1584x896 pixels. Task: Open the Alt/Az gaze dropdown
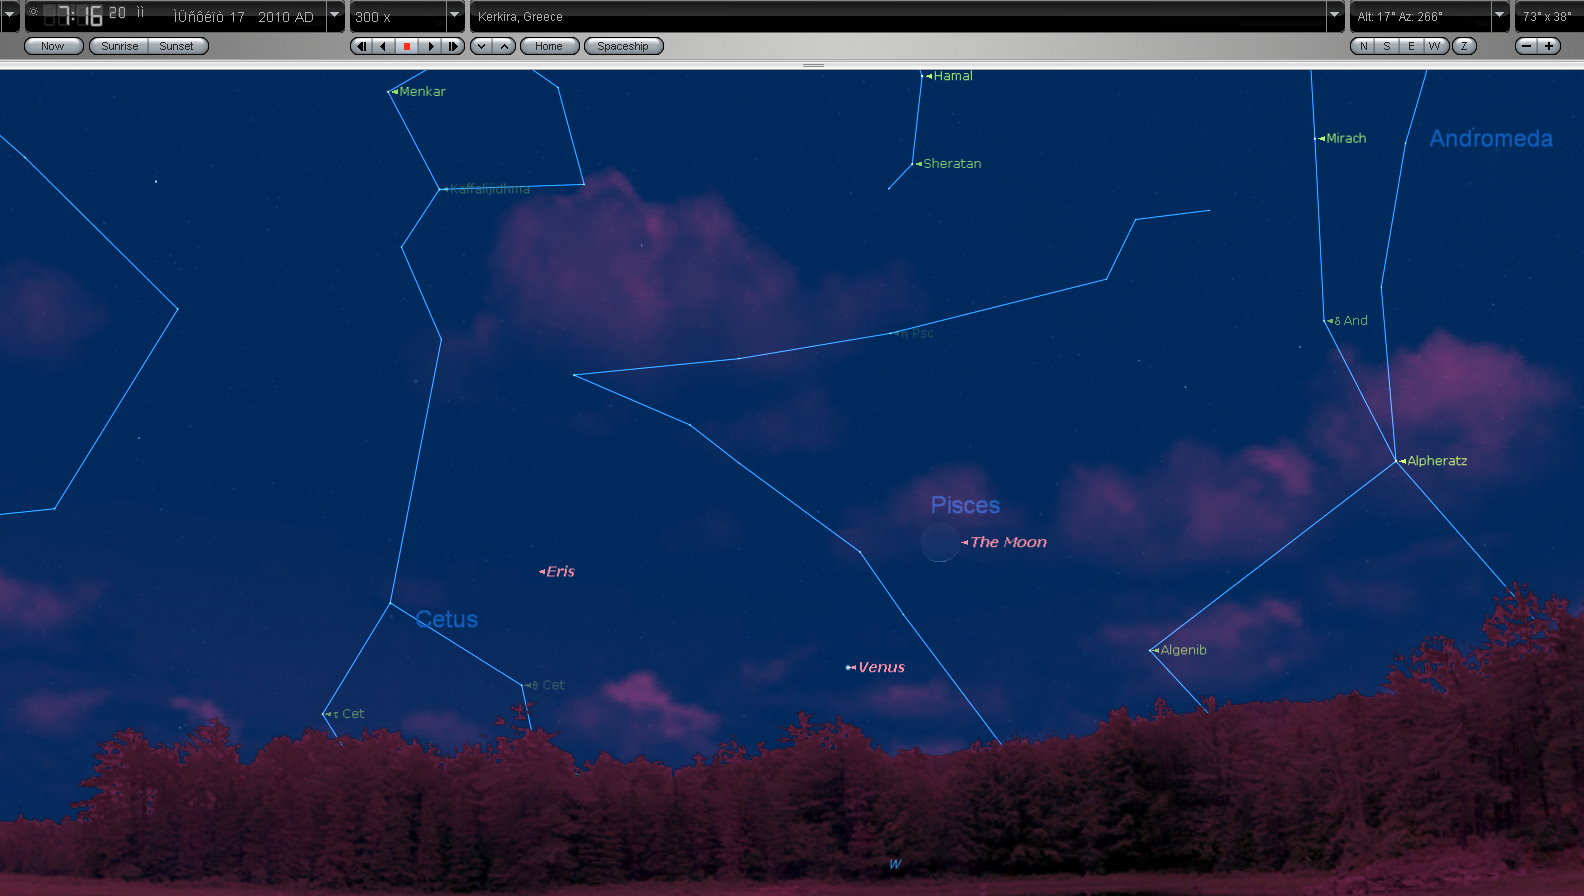(1499, 16)
